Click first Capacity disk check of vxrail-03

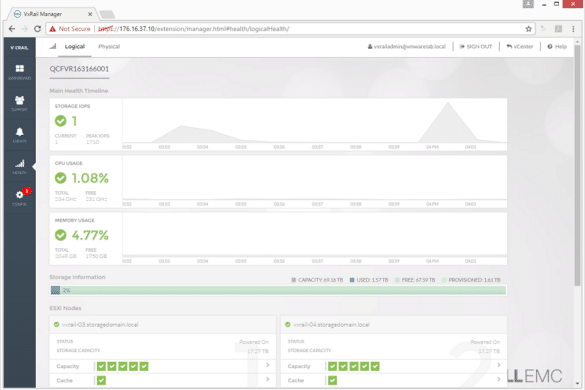tap(101, 366)
